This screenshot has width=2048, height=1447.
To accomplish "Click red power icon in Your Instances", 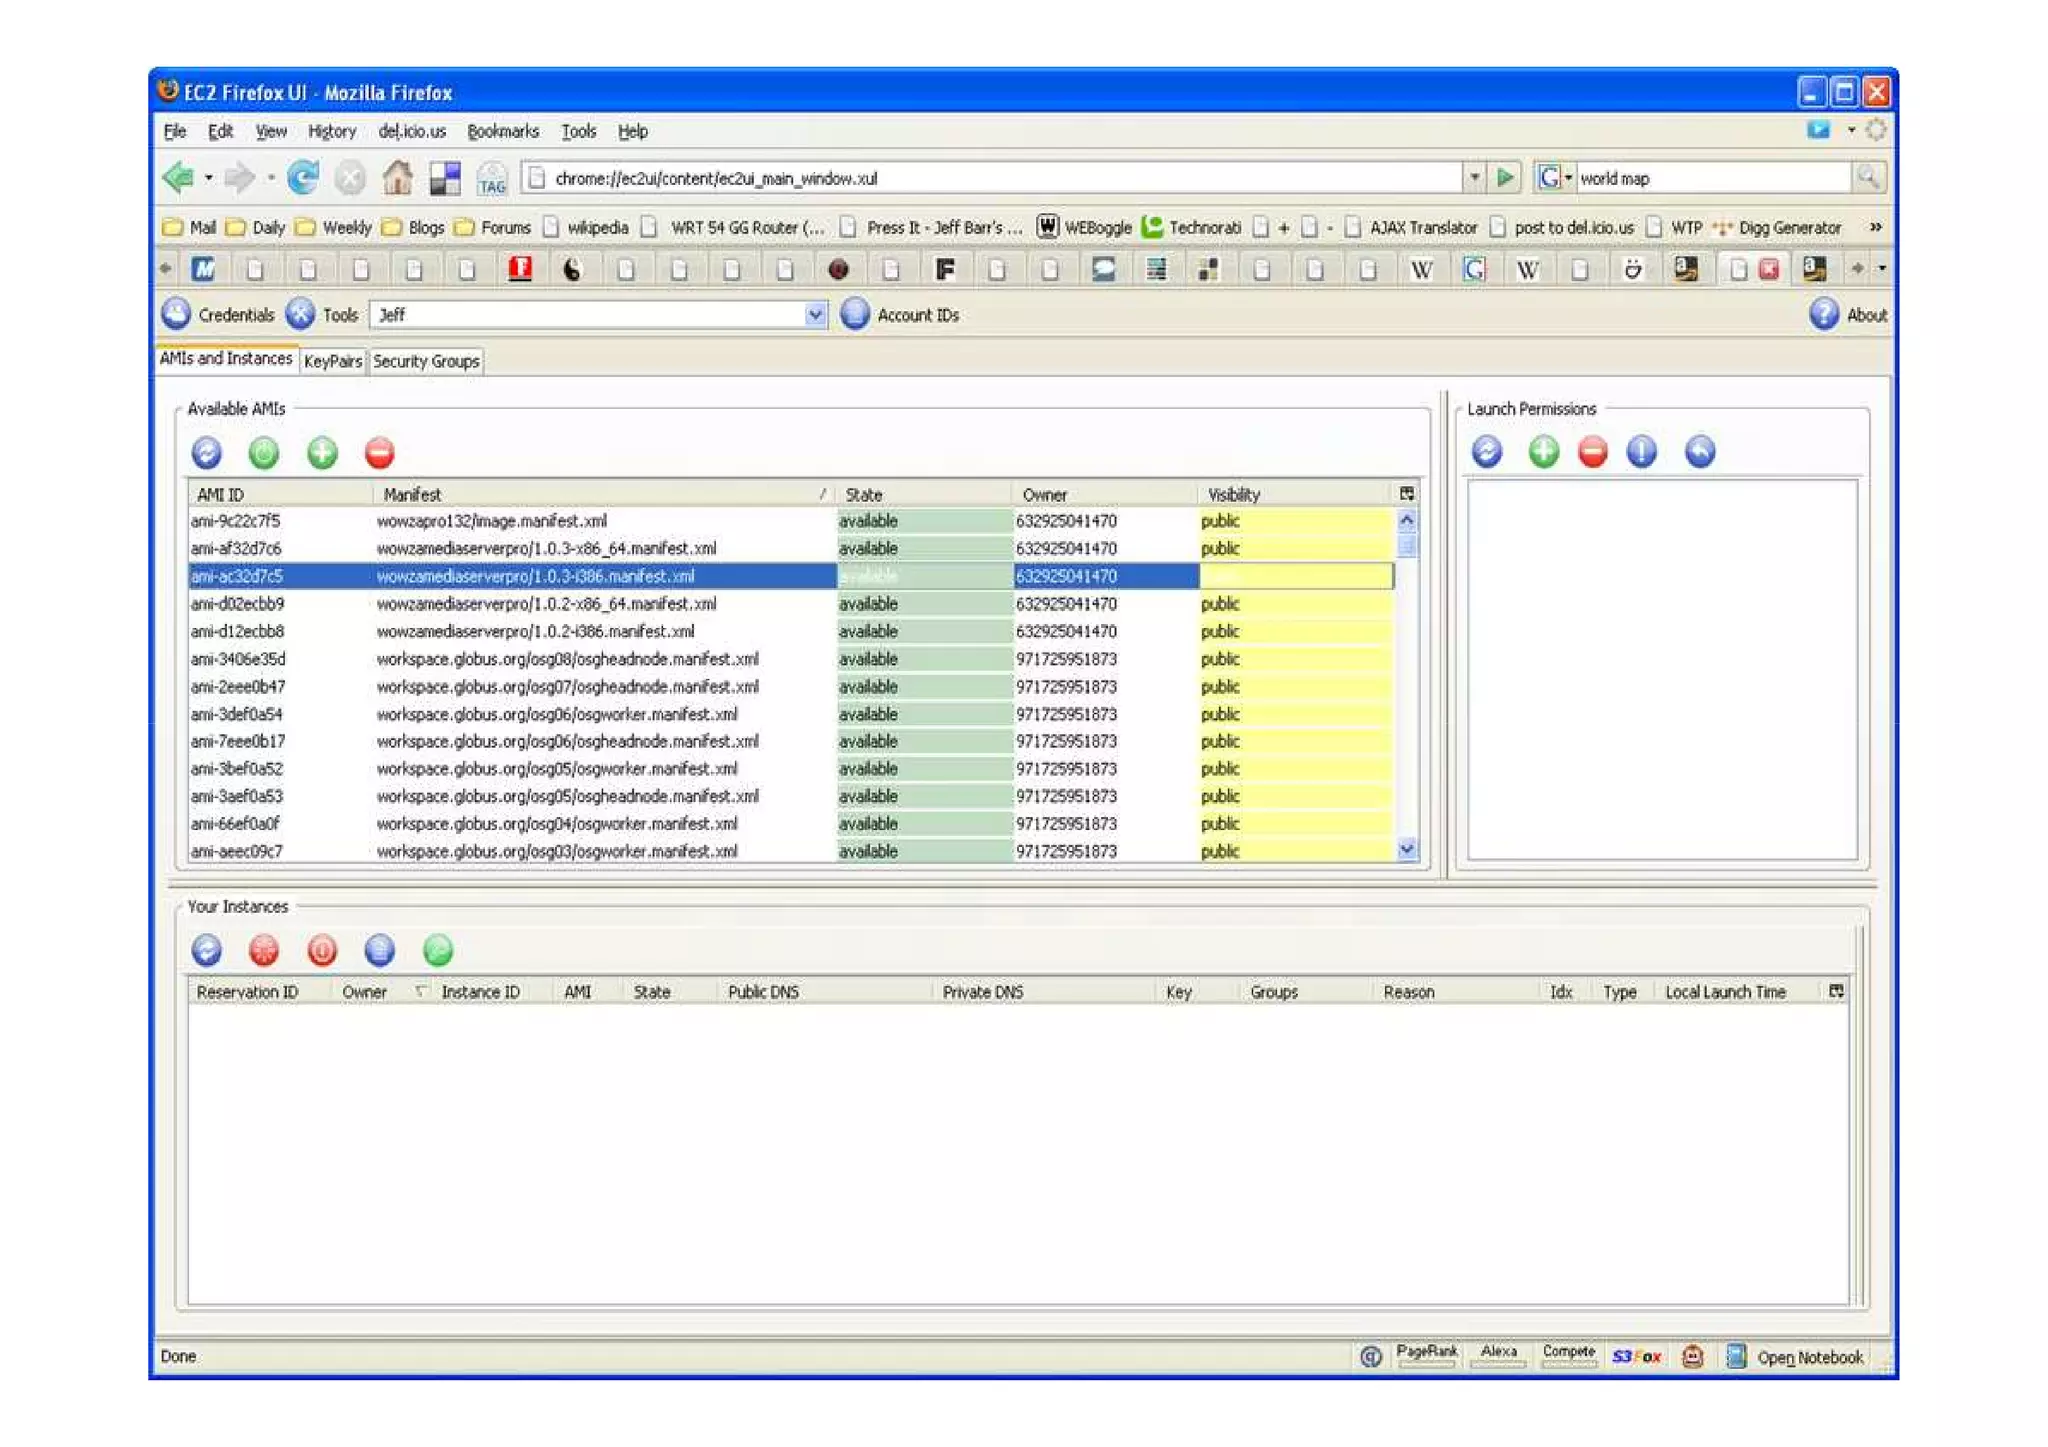I will pyautogui.click(x=322, y=950).
